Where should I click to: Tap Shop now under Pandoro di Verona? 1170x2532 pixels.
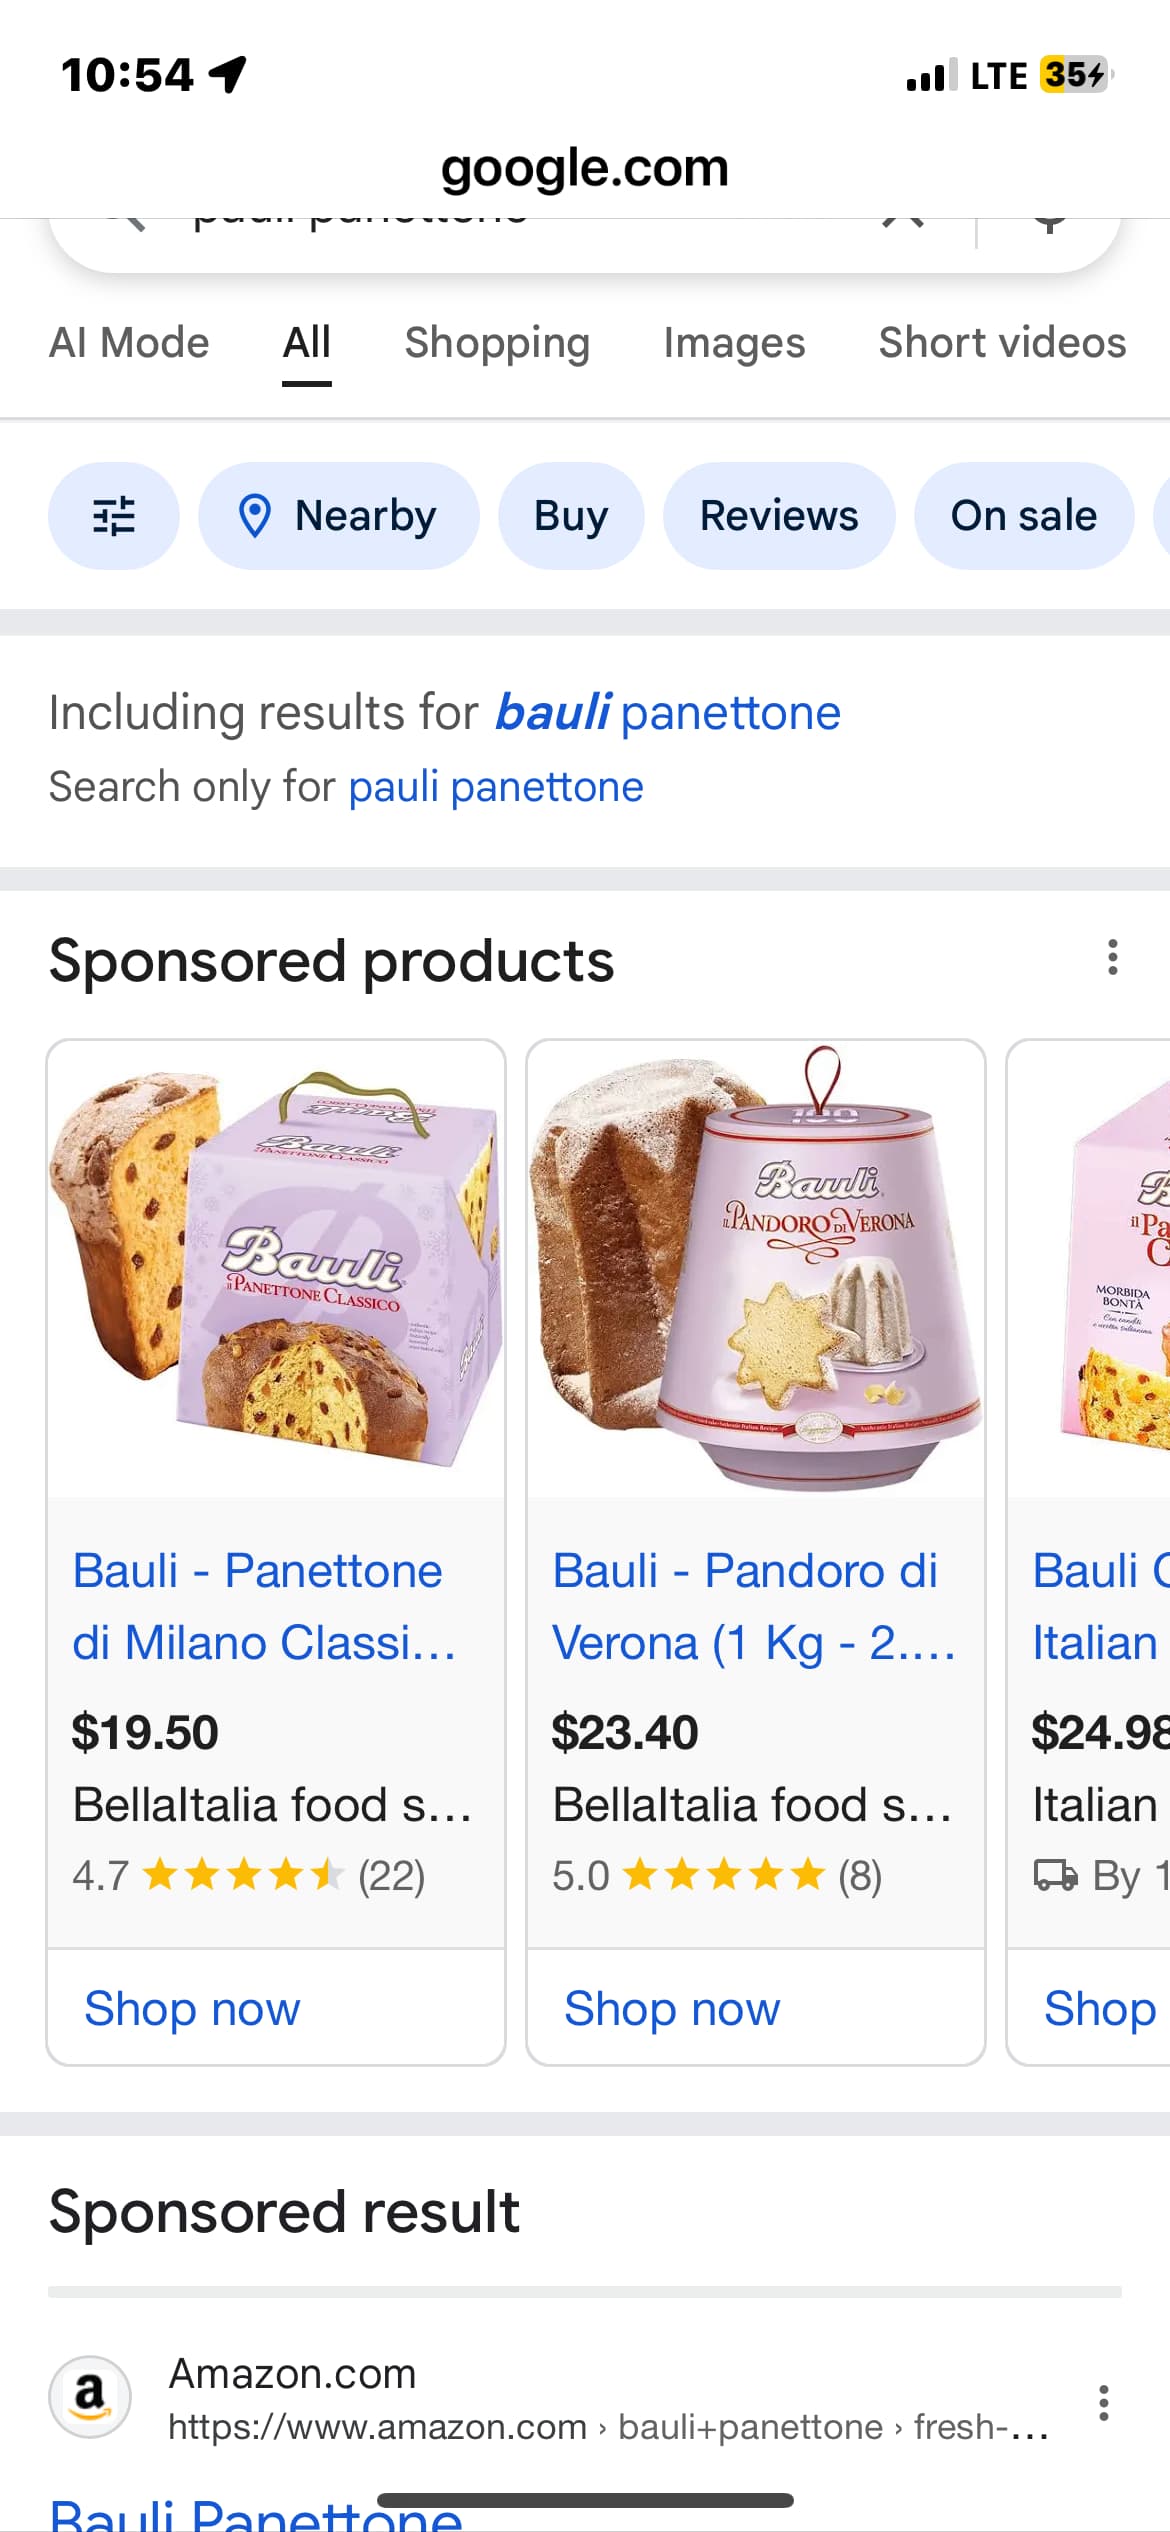672,2008
